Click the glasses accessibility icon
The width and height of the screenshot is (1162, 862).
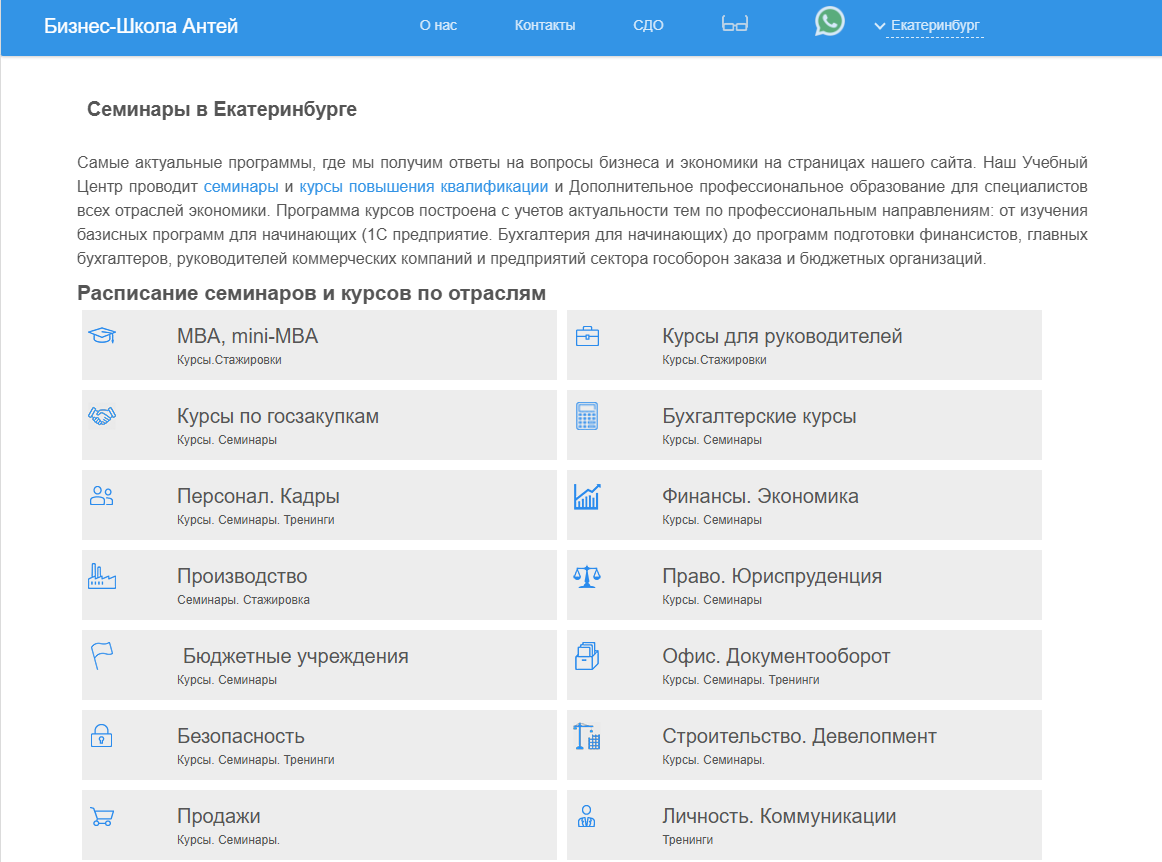[735, 25]
